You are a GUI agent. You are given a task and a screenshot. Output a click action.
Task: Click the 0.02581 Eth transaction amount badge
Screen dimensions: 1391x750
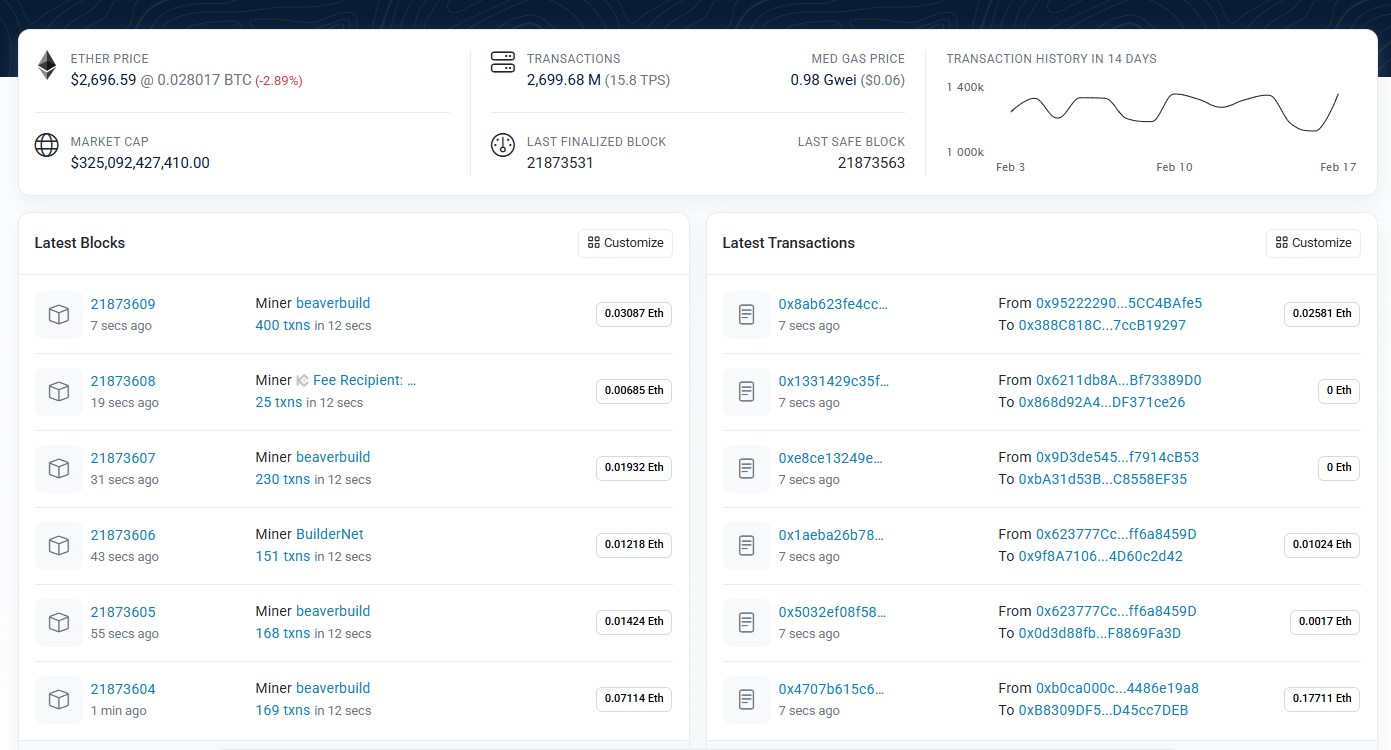coord(1323,314)
